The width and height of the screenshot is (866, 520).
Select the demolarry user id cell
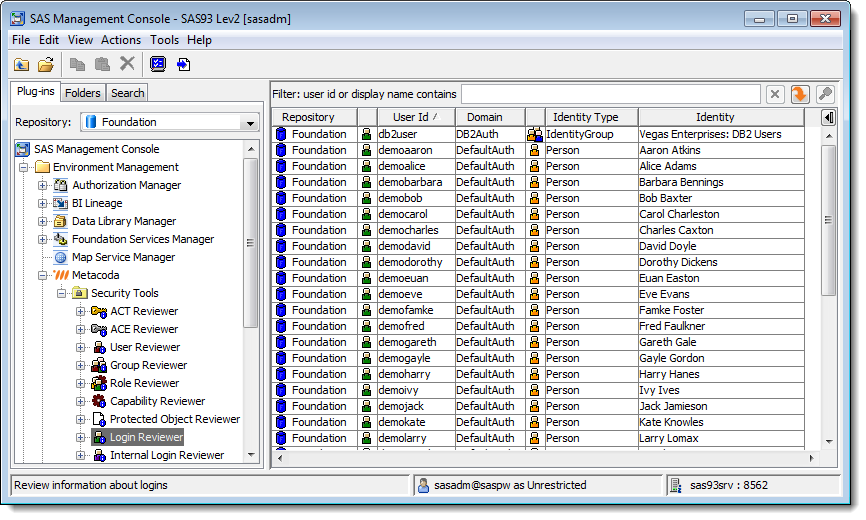click(416, 438)
